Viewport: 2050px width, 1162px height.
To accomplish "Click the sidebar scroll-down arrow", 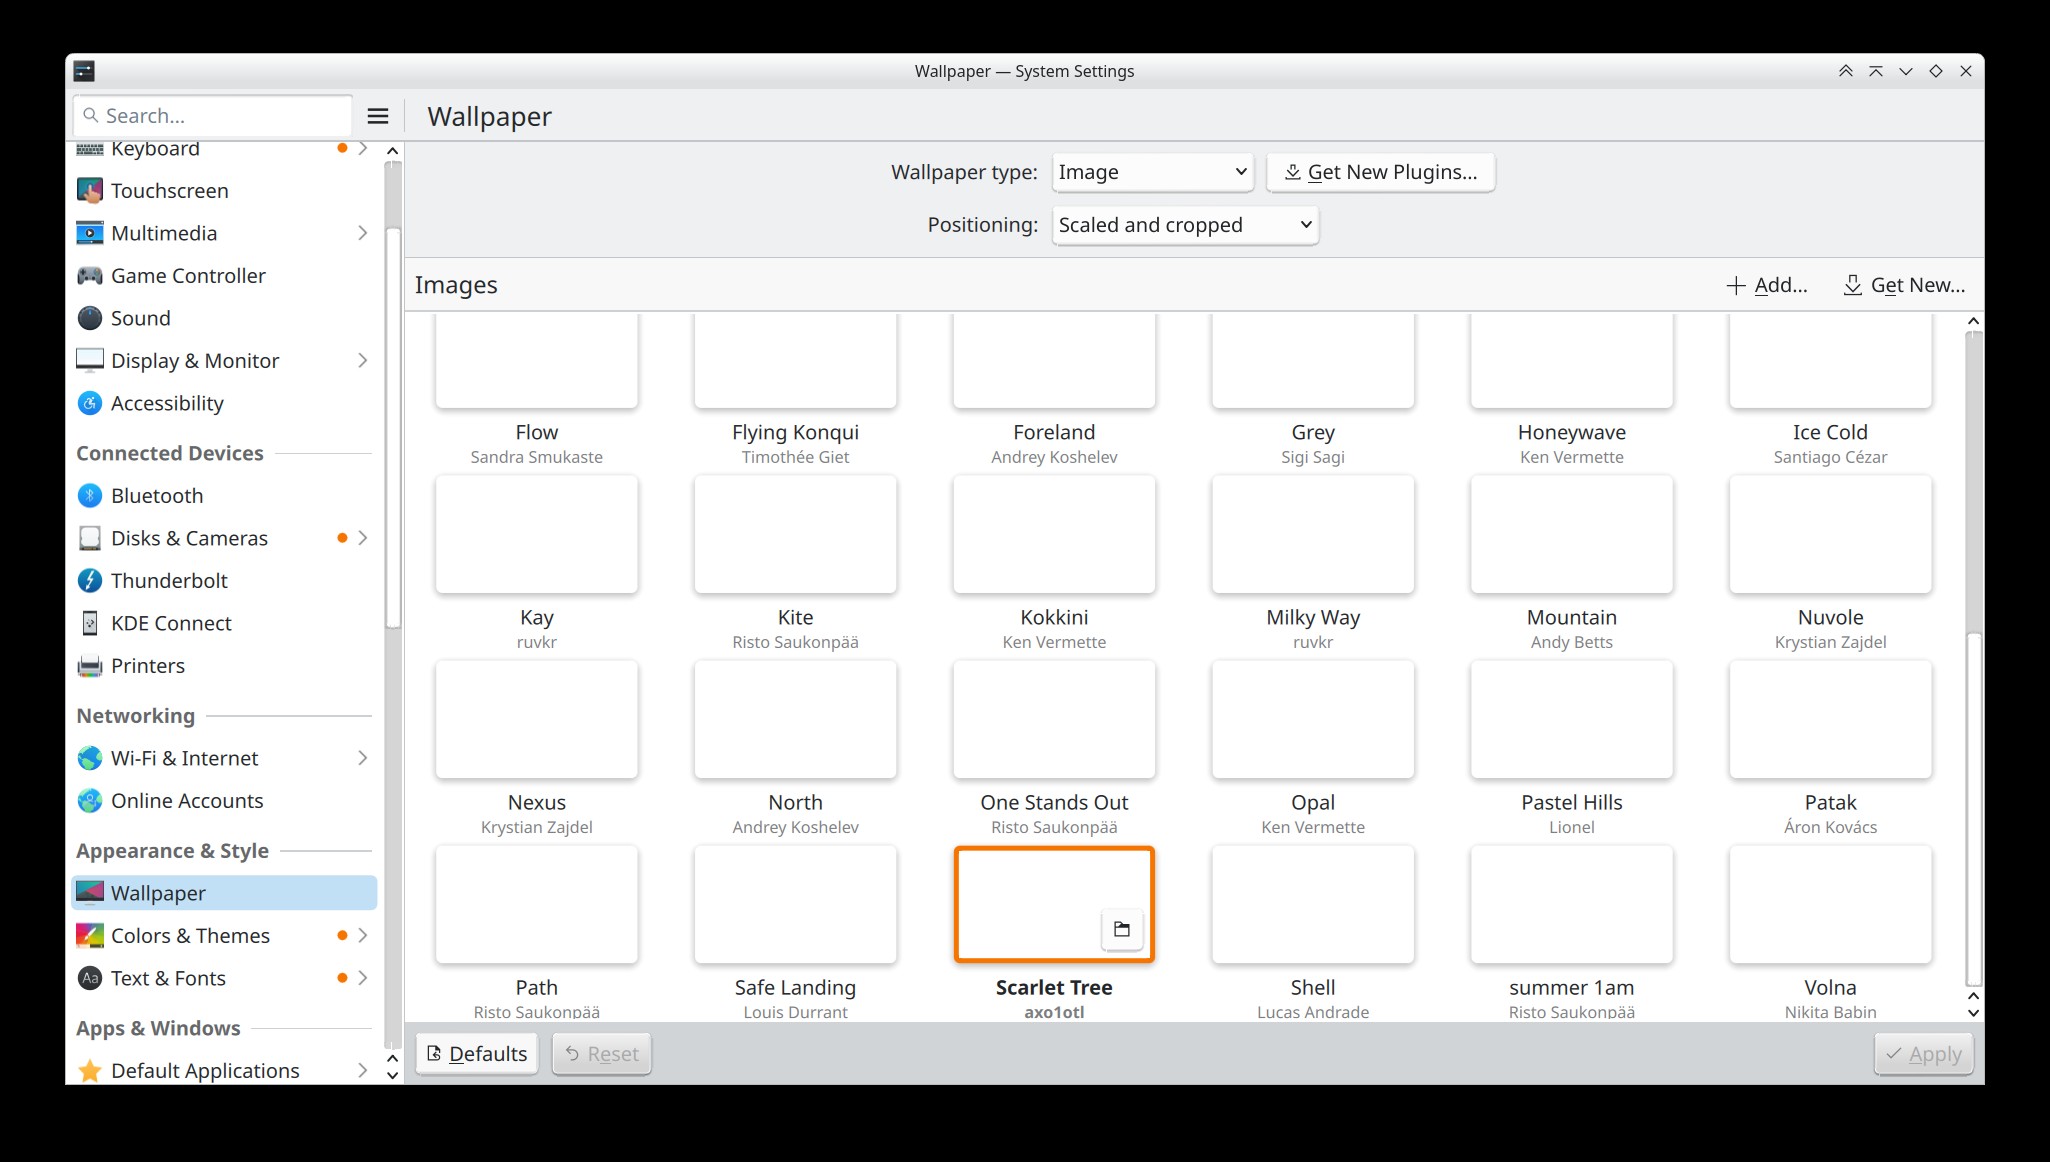I will 393,1076.
